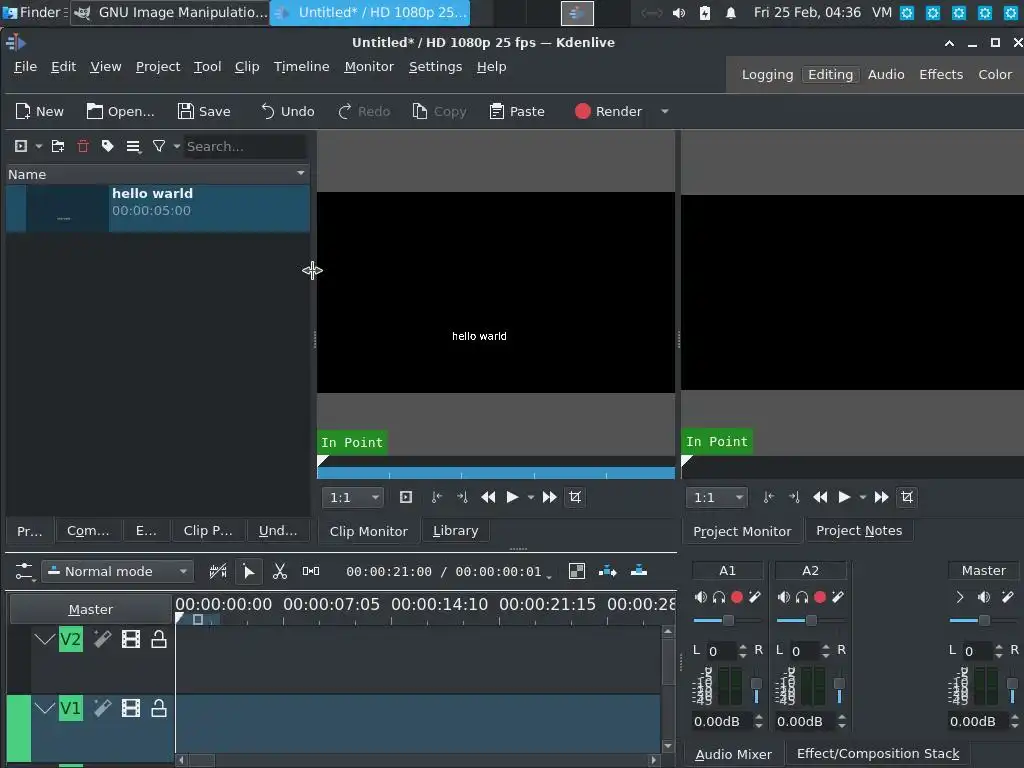Image resolution: width=1024 pixels, height=768 pixels.
Task: Click the crop icon in Clip Monitor
Action: (x=575, y=498)
